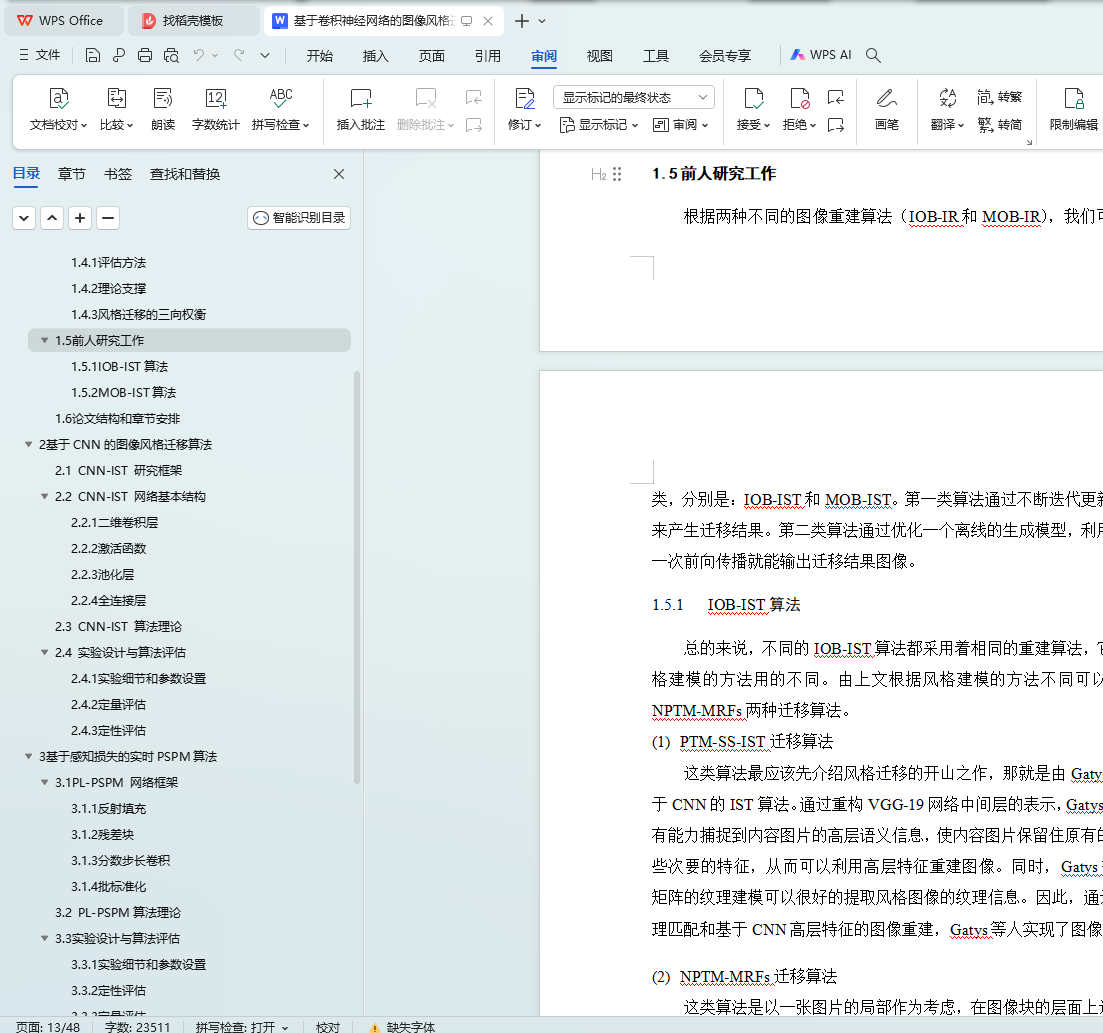The image size is (1103, 1033).
Task: Convert text with 繁转简
Action: click(1000, 125)
